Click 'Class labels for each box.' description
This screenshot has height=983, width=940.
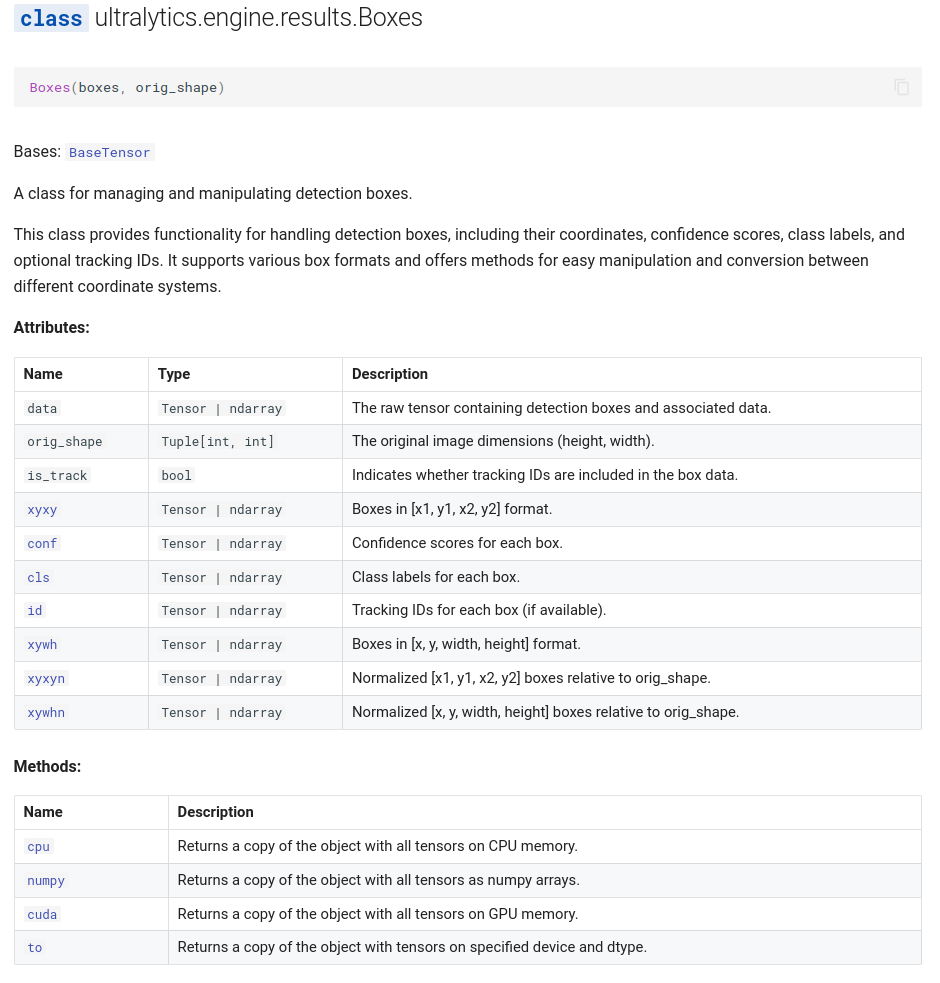click(x=436, y=577)
